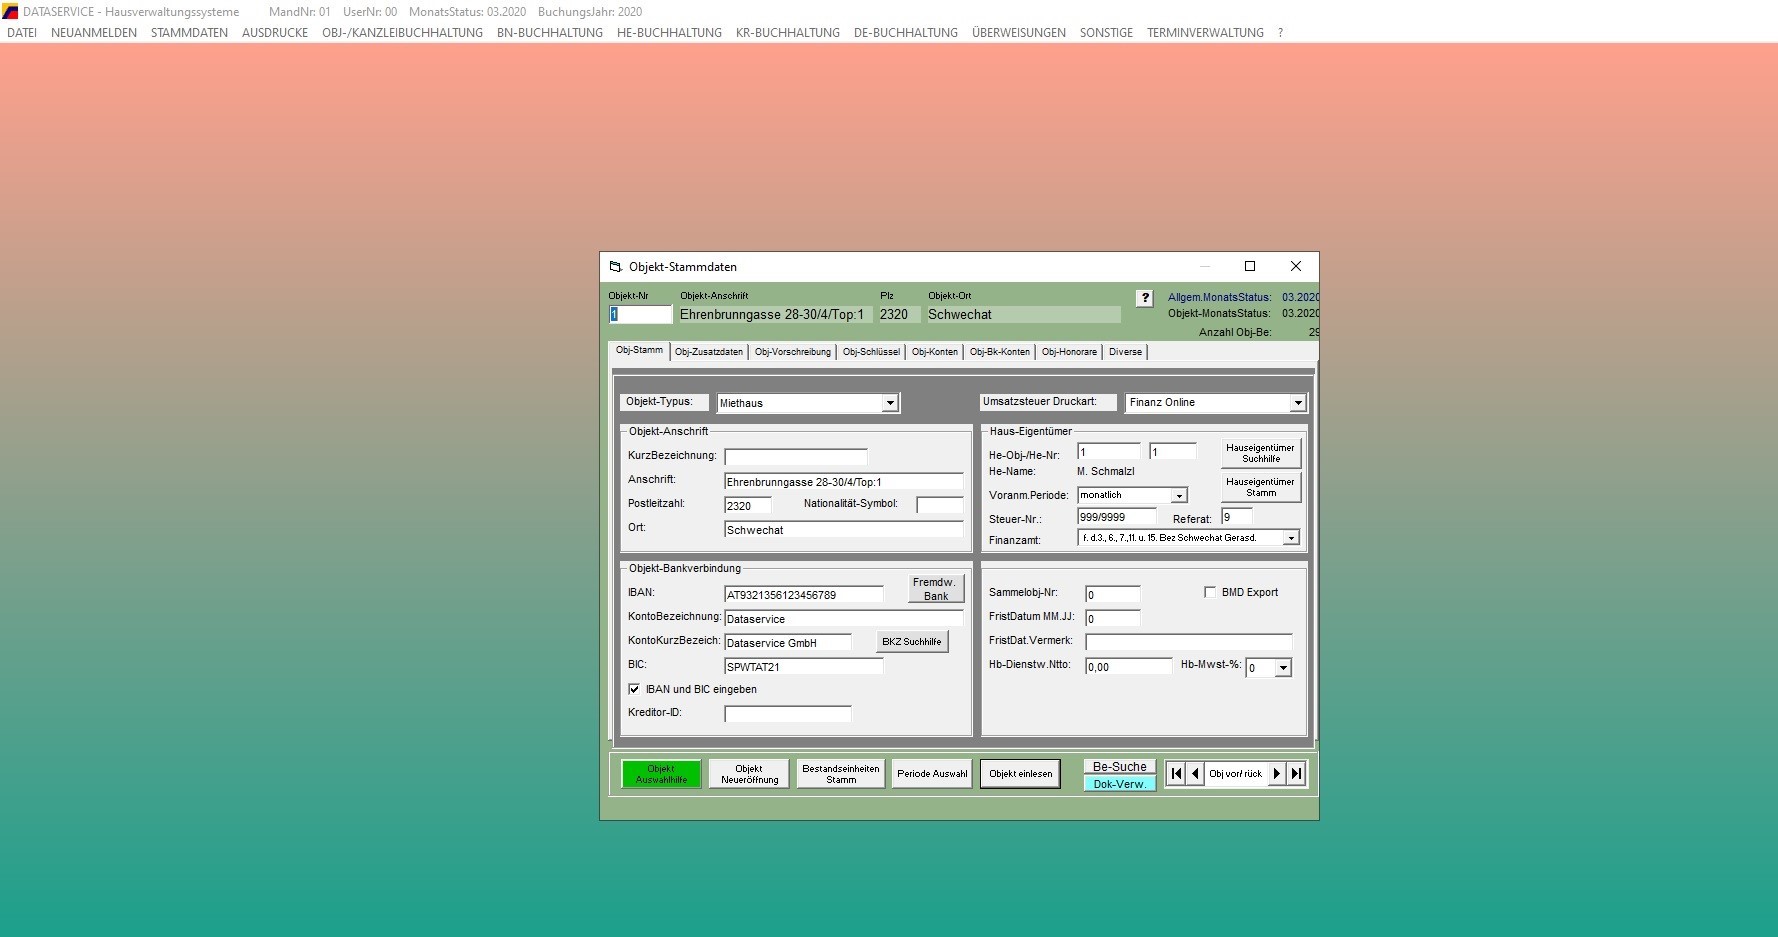Switch to the Obj-Konten tab
1778x937 pixels.
point(934,352)
